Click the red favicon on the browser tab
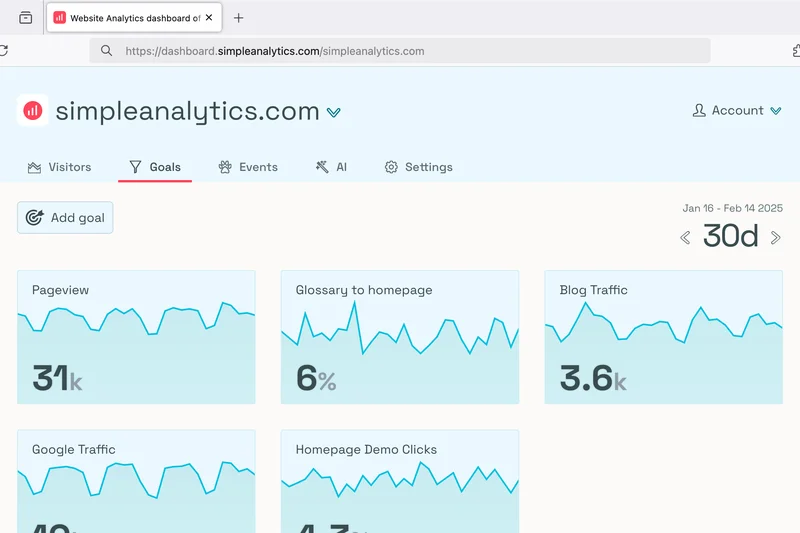 [60, 18]
